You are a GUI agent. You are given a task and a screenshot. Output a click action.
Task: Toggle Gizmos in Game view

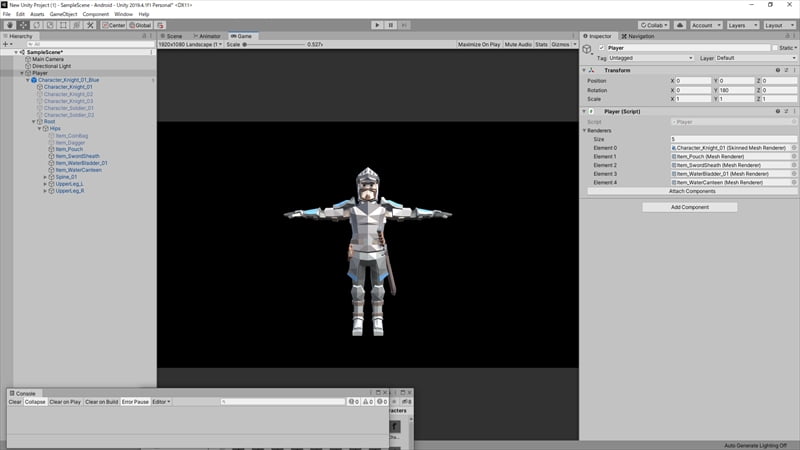(x=560, y=44)
